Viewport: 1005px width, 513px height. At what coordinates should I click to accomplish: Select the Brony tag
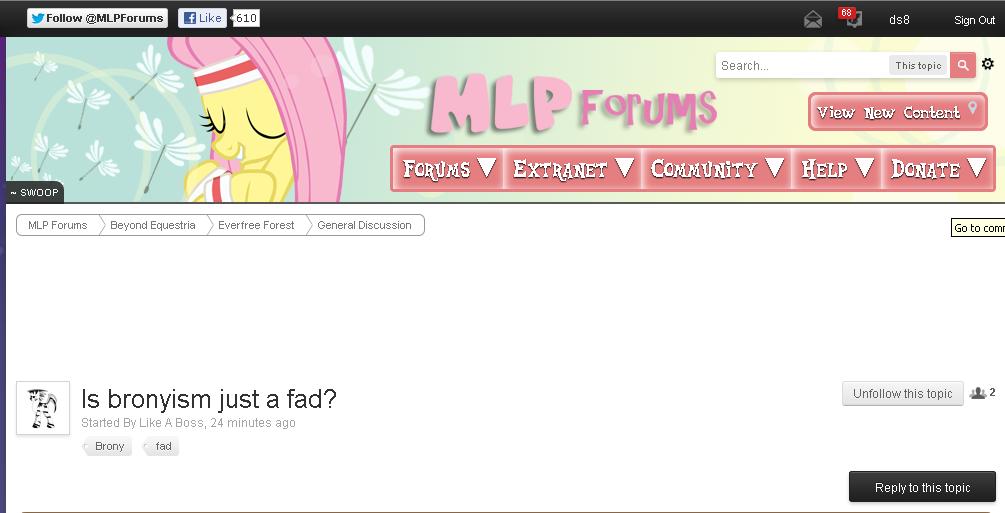tap(108, 446)
